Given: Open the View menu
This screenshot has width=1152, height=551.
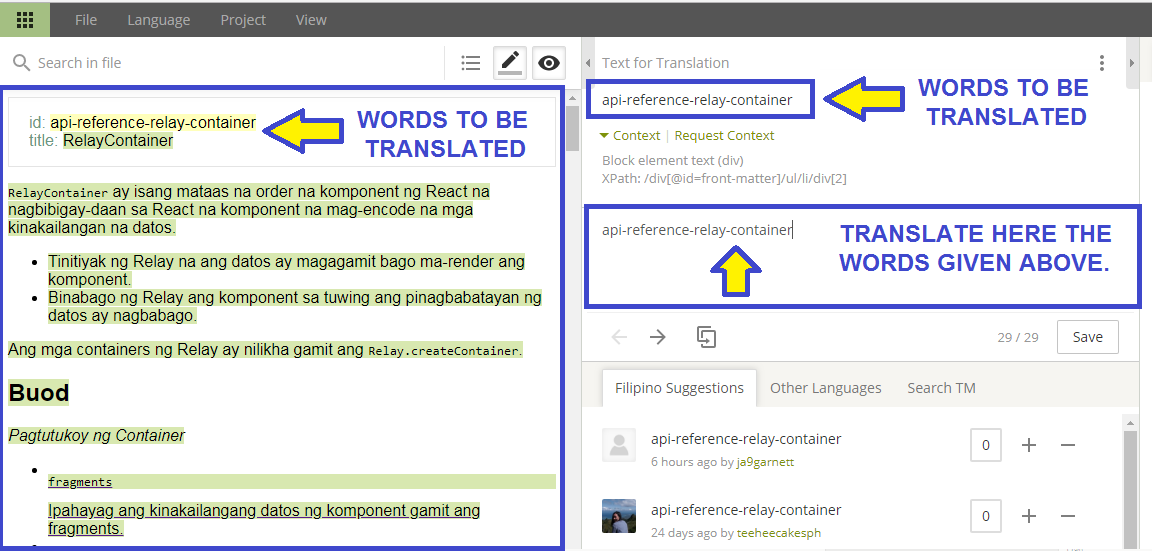Looking at the screenshot, I should coord(311,20).
